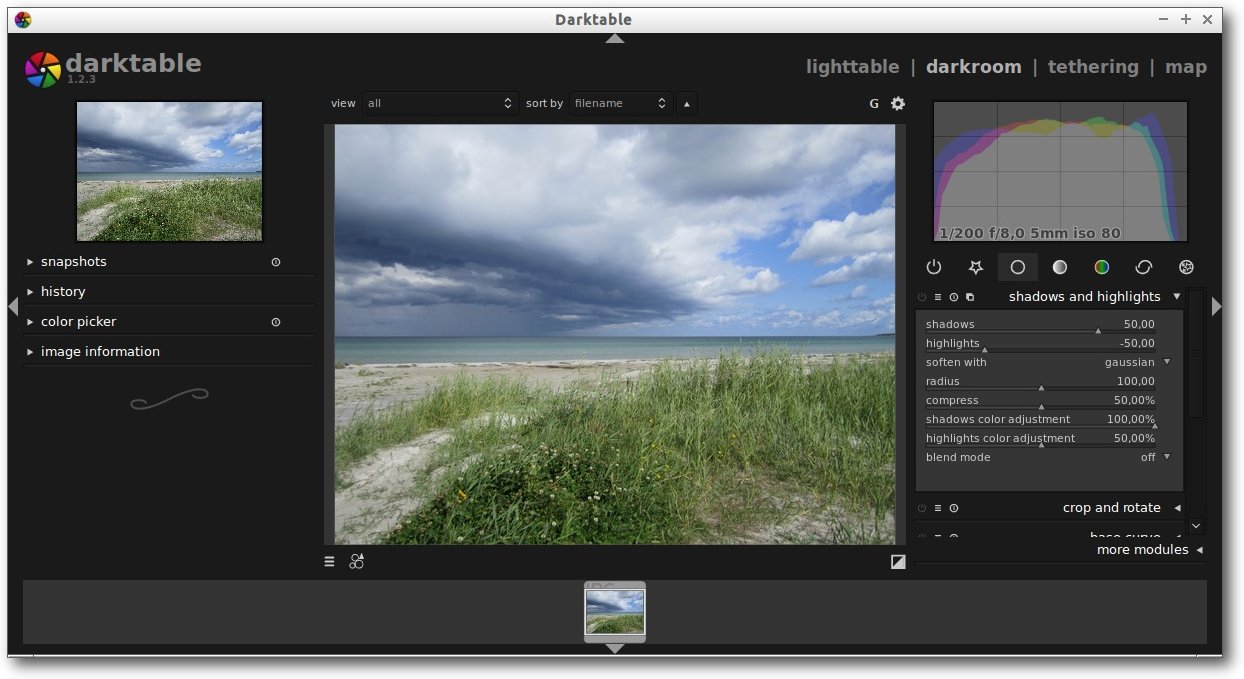Collapse top panel with arrow

(615, 39)
